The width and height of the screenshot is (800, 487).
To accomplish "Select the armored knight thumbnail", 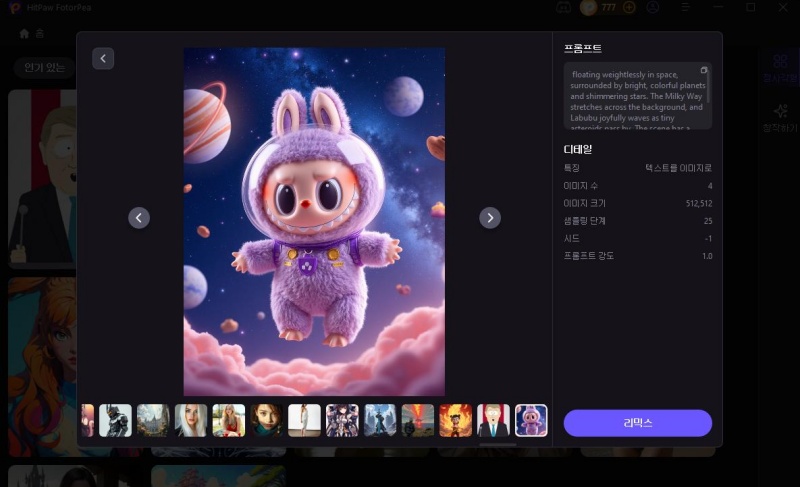I will 115,420.
